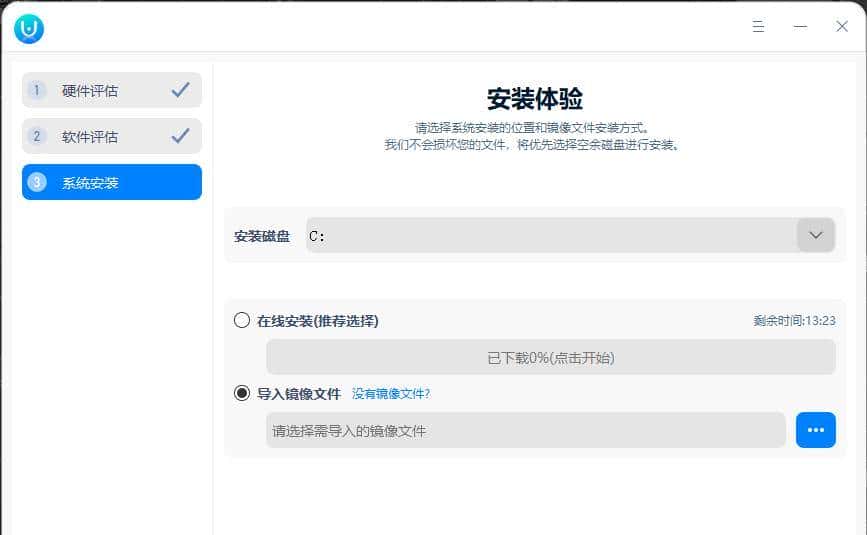The image size is (867, 535).
Task: Browse for image file with the blue ... button
Action: 816,430
